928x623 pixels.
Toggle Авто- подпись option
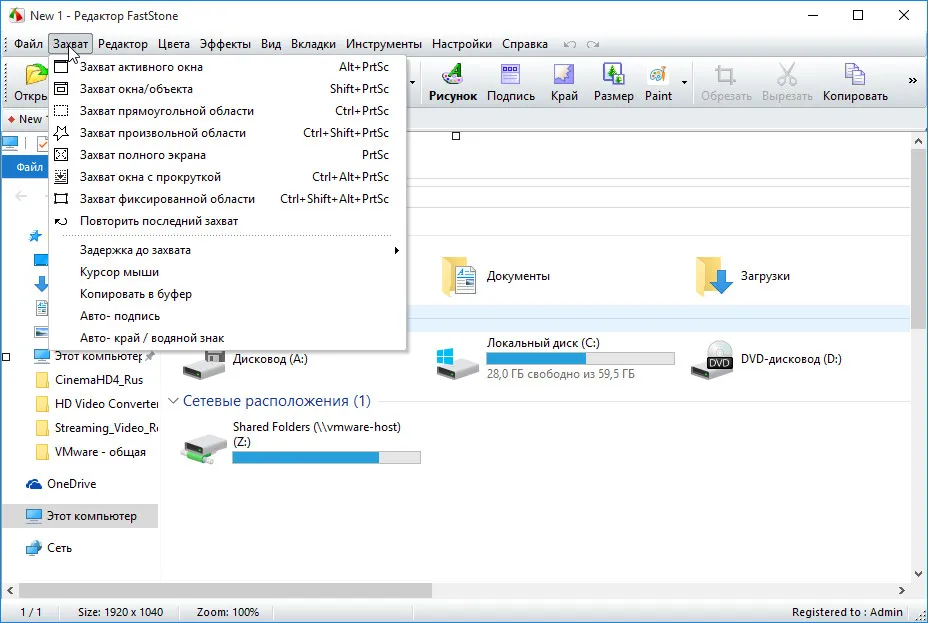coord(227,316)
